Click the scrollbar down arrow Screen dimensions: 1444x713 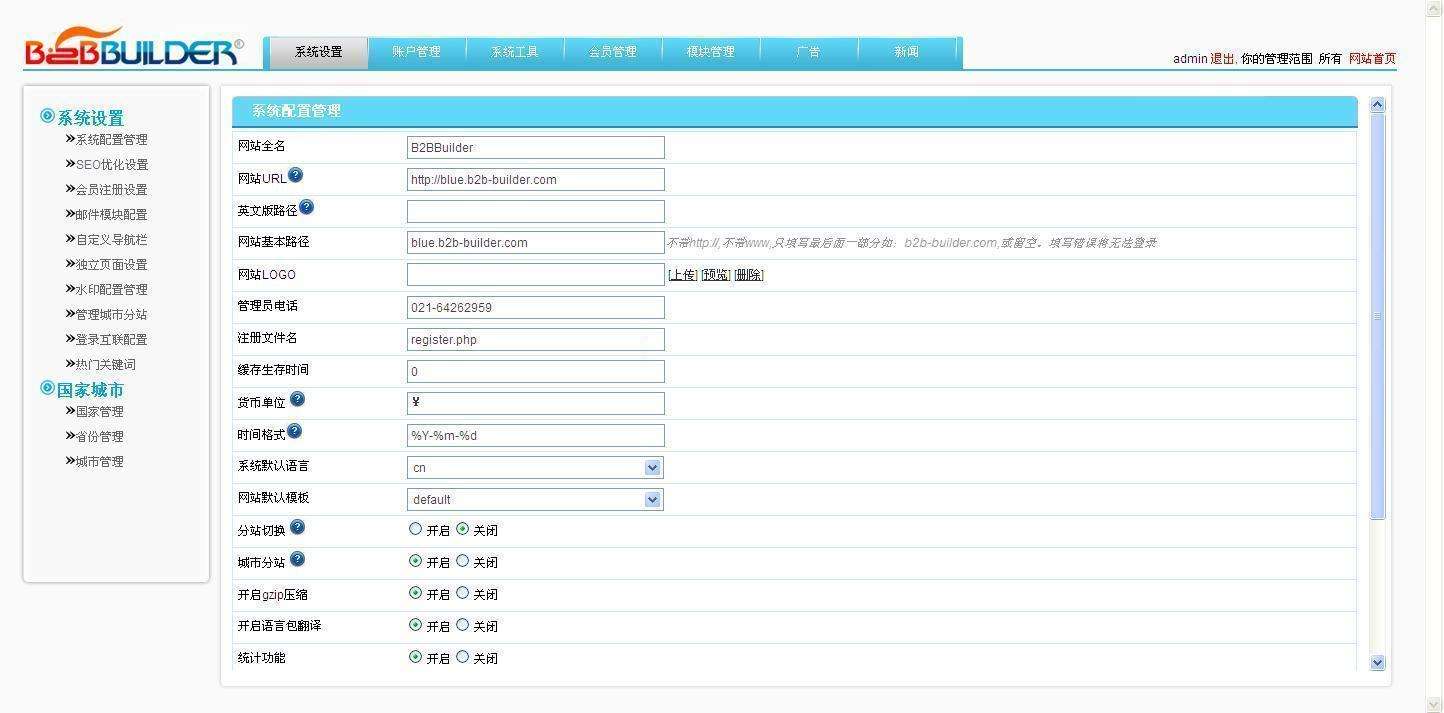pyautogui.click(x=1377, y=662)
